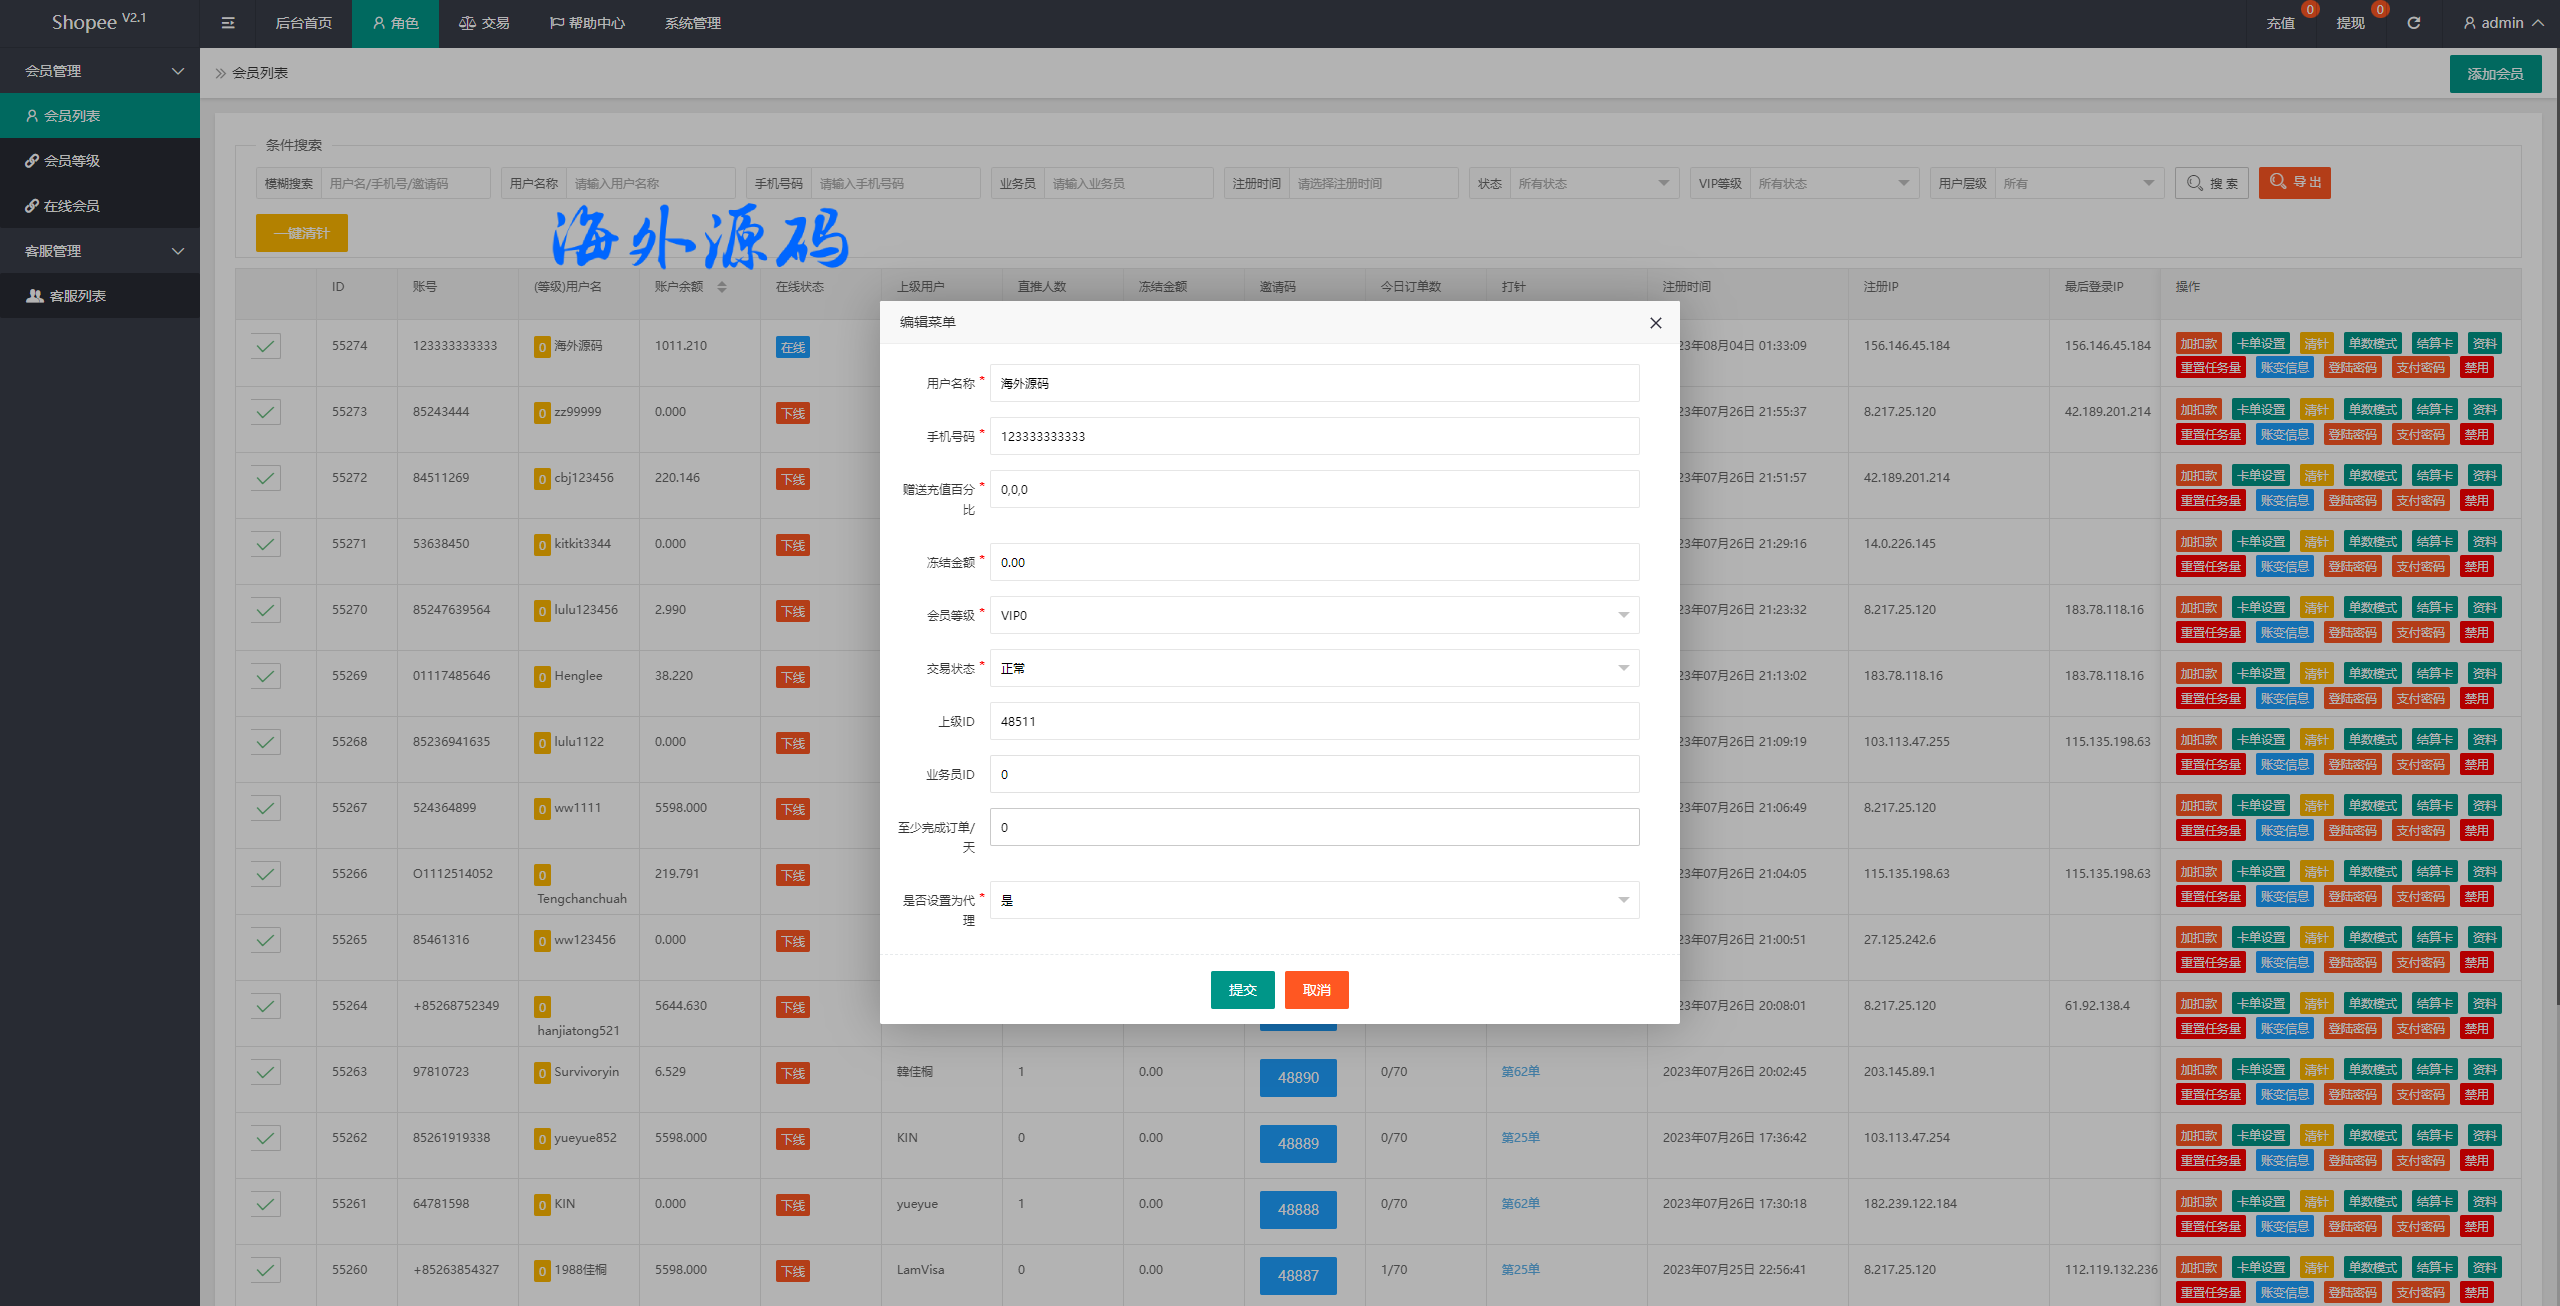This screenshot has width=2560, height=1306.
Task: Close the edit menu dialog with X
Action: click(x=1655, y=323)
